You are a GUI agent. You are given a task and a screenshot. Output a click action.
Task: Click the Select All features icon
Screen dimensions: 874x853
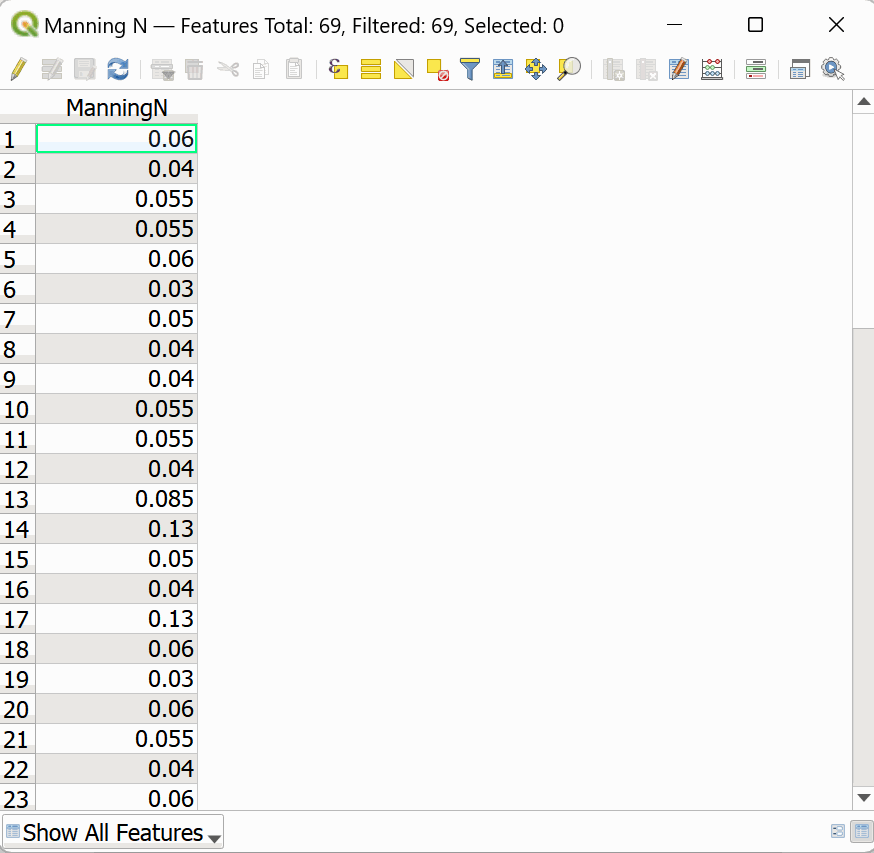(371, 69)
